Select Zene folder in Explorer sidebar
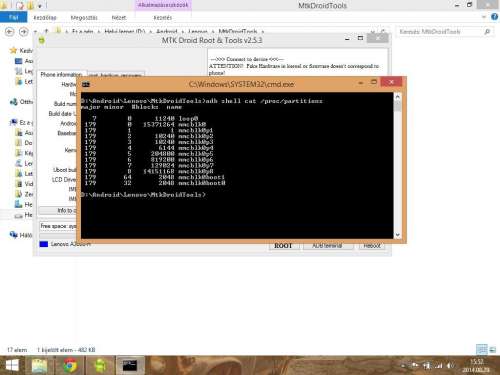This screenshot has width=500, height=375. [x=24, y=194]
